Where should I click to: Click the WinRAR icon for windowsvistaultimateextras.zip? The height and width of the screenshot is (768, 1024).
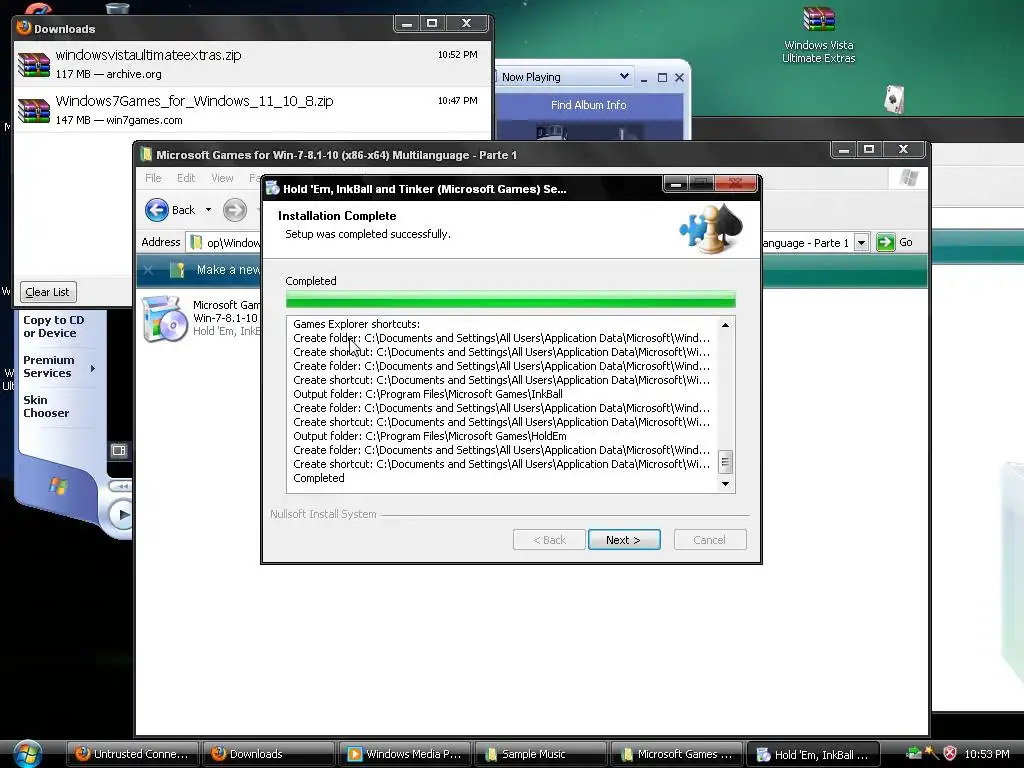coord(33,64)
